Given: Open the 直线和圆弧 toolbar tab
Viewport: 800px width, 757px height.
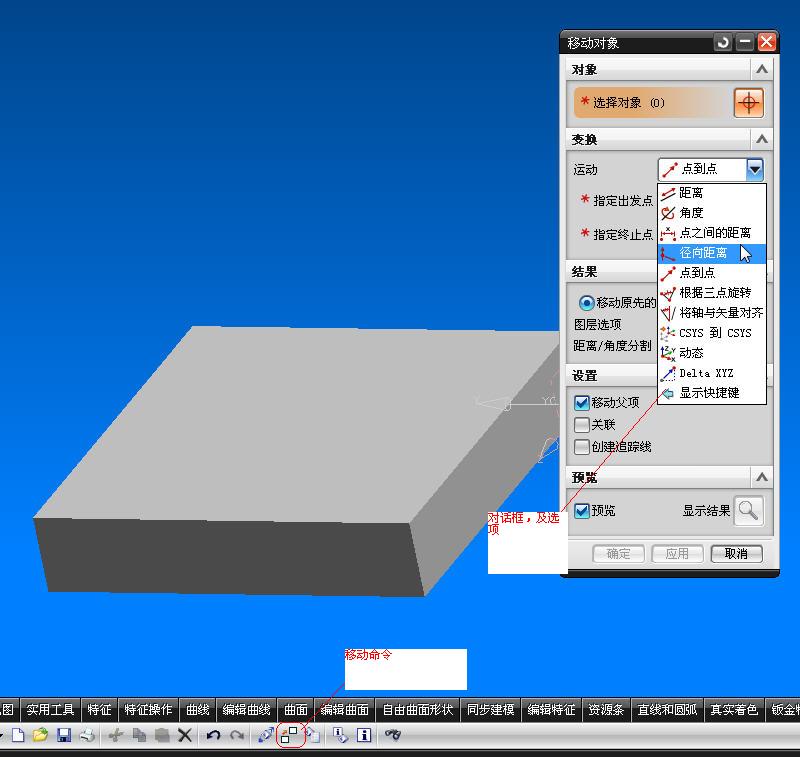Looking at the screenshot, I should pos(667,710).
